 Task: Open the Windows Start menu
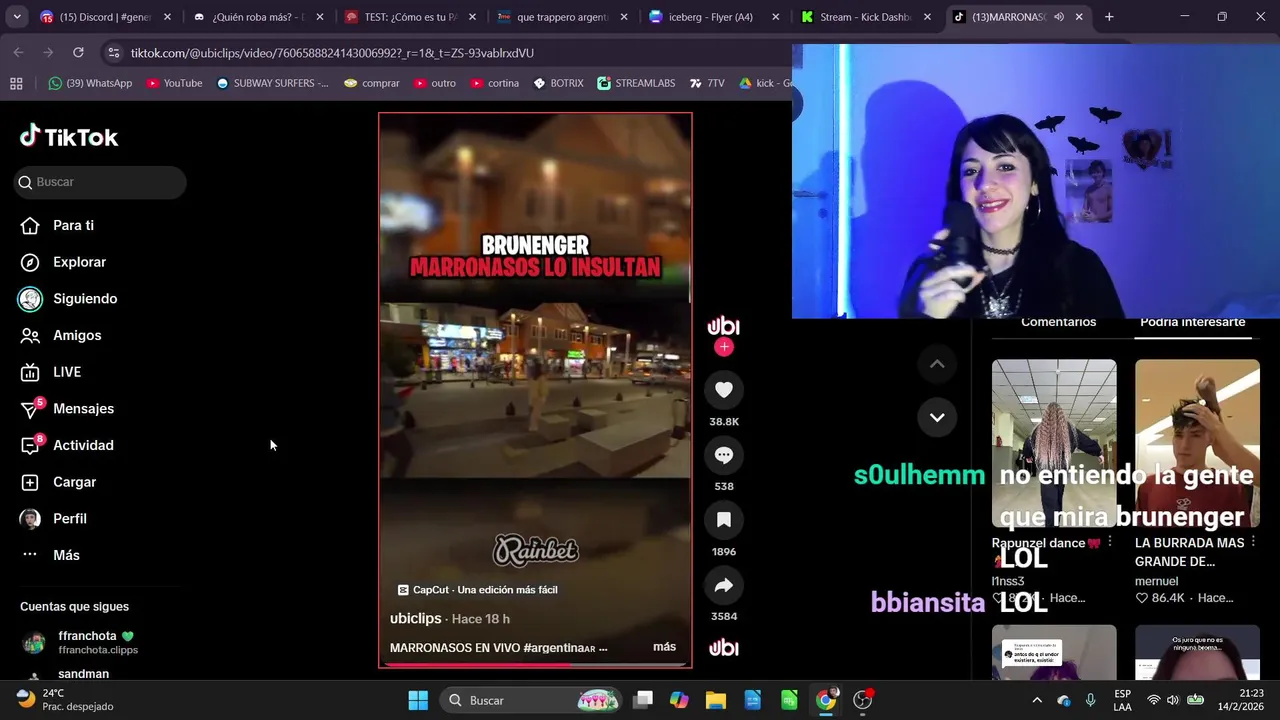418,700
